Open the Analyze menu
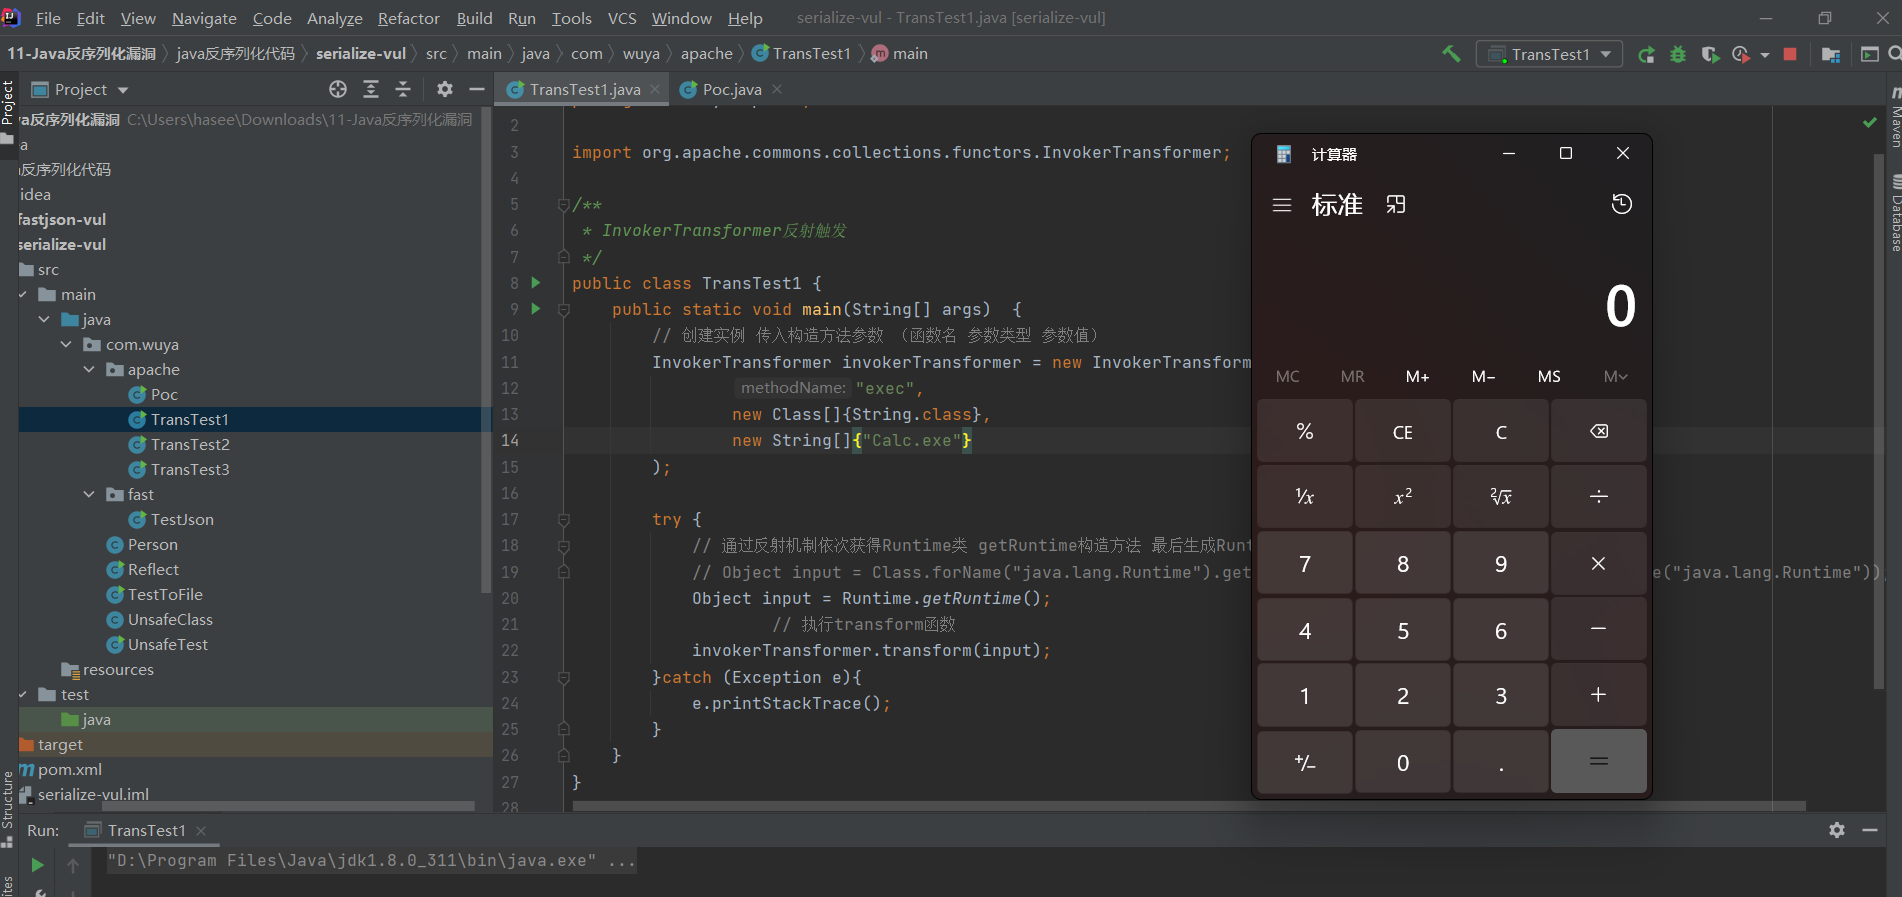The image size is (1902, 897). tap(334, 18)
